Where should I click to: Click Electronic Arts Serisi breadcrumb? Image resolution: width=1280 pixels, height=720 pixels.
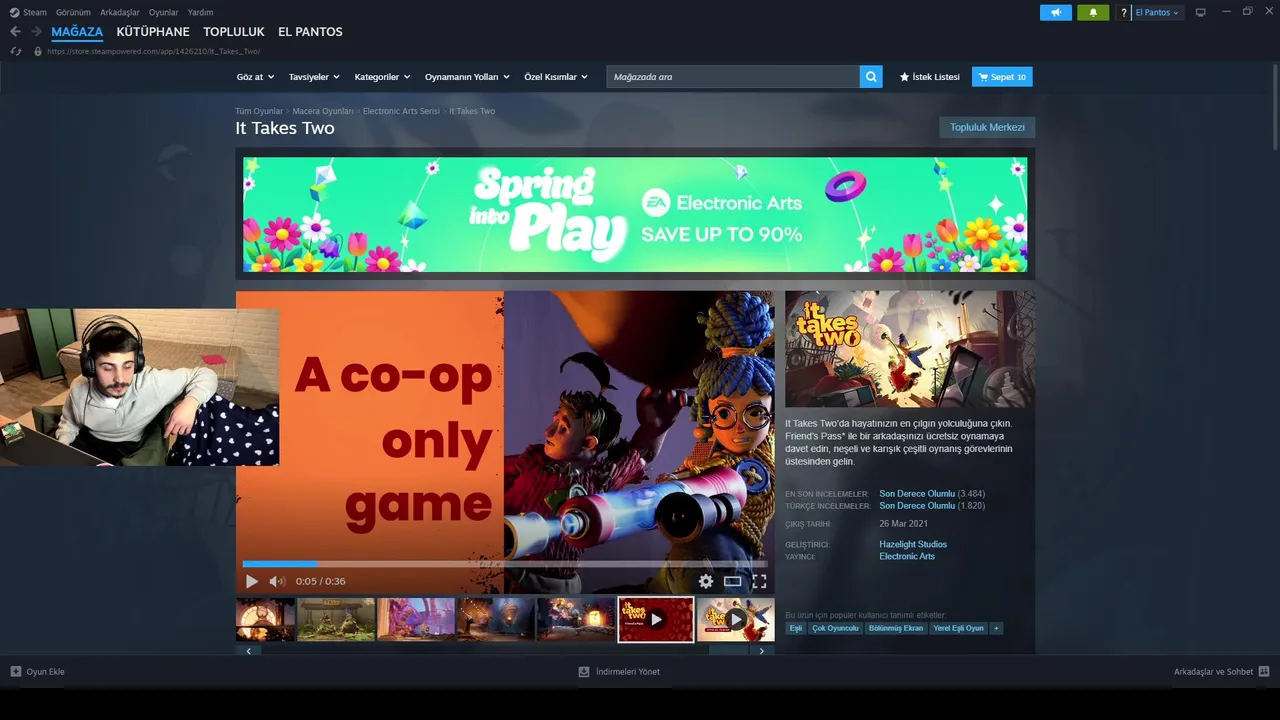pyautogui.click(x=401, y=111)
